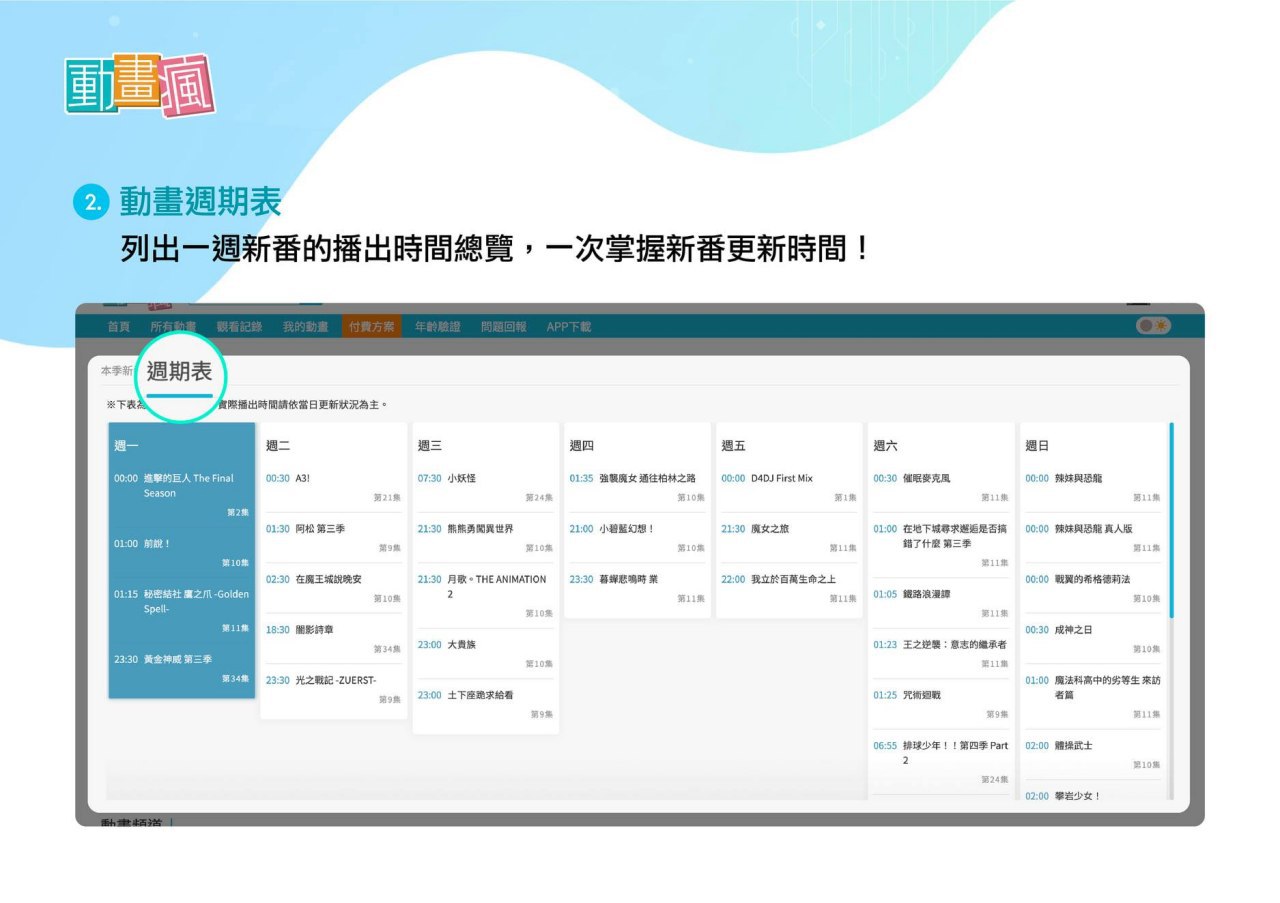Click the highlighted 付費方案 menu item
This screenshot has width=1280, height=903.
tap(371, 327)
